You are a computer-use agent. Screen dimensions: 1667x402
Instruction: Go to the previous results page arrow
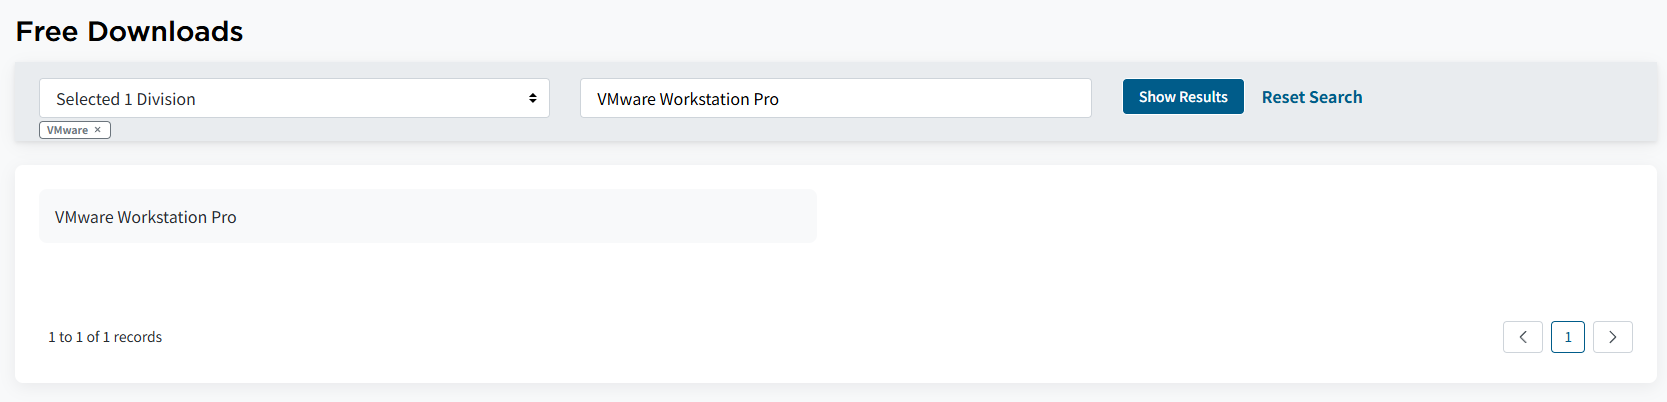[x=1523, y=337]
